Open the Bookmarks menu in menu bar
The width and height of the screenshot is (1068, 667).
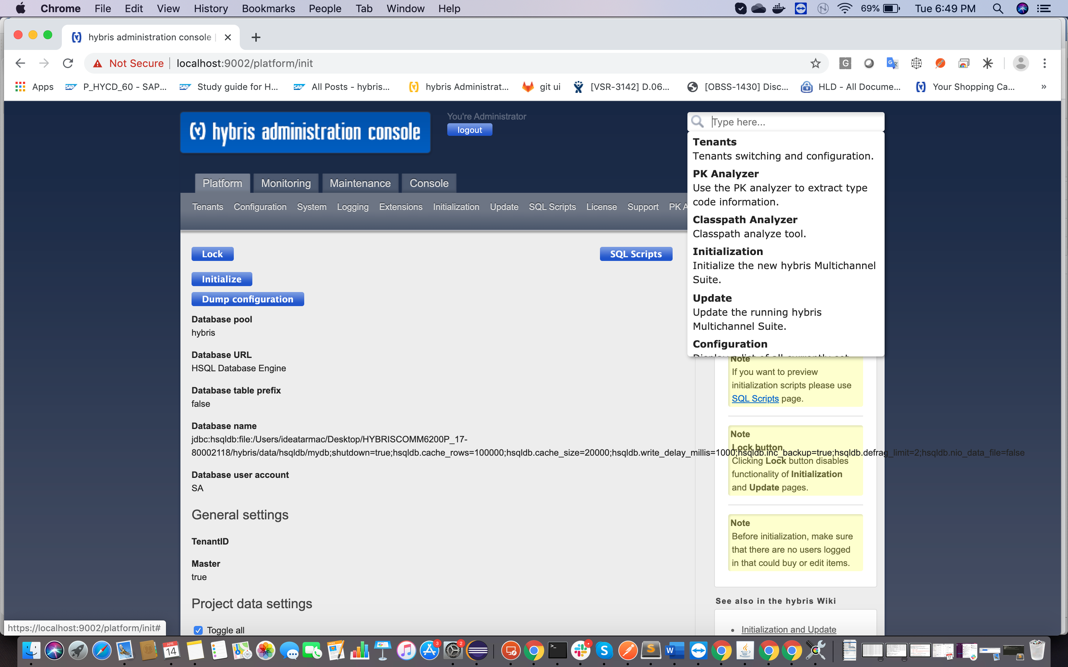point(268,9)
